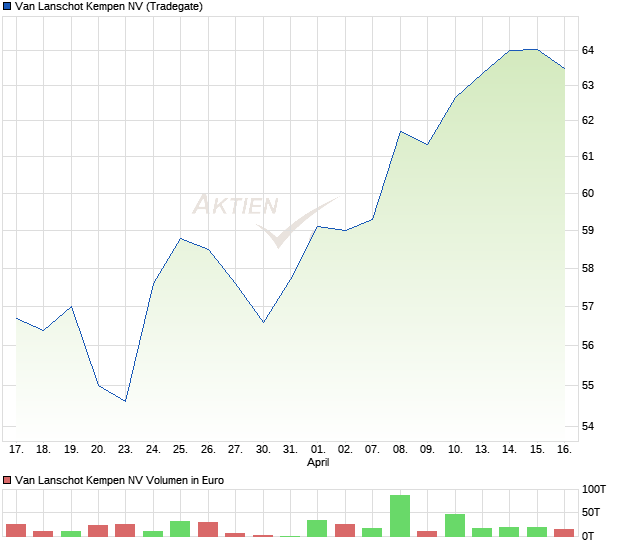Click the '07.' date label on the x-axis

pos(372,450)
